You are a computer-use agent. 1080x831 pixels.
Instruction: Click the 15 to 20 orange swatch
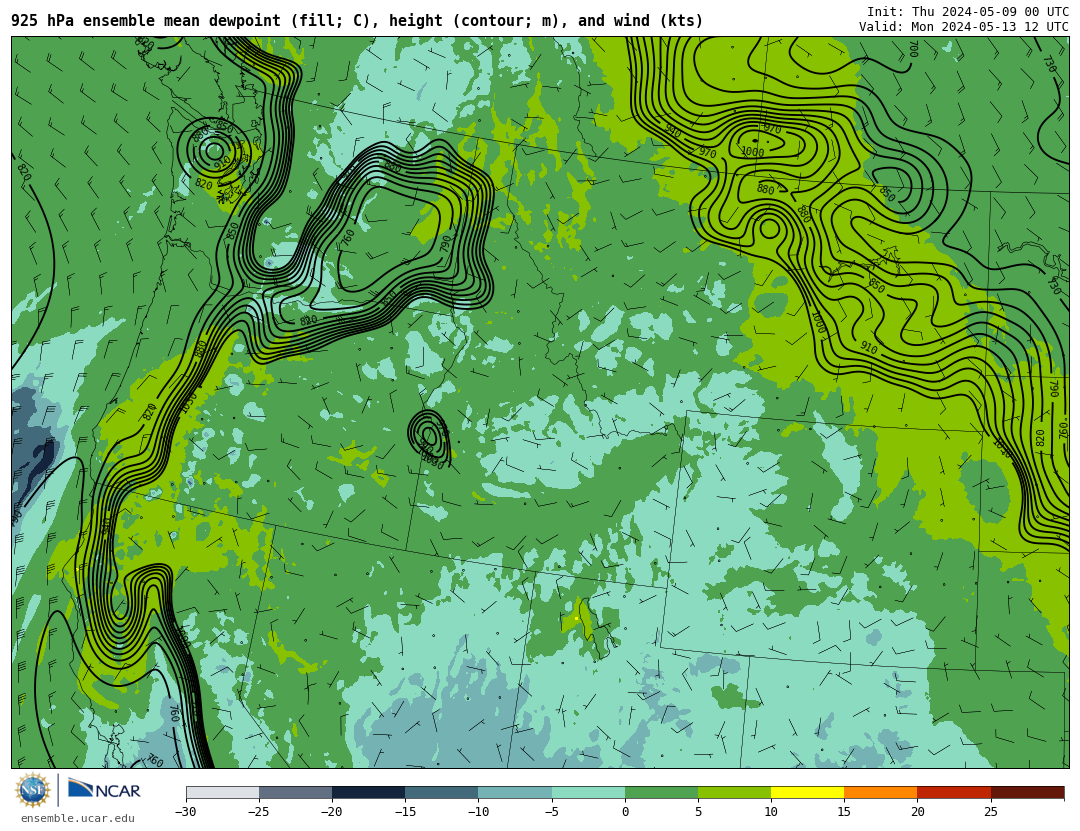[x=881, y=792]
